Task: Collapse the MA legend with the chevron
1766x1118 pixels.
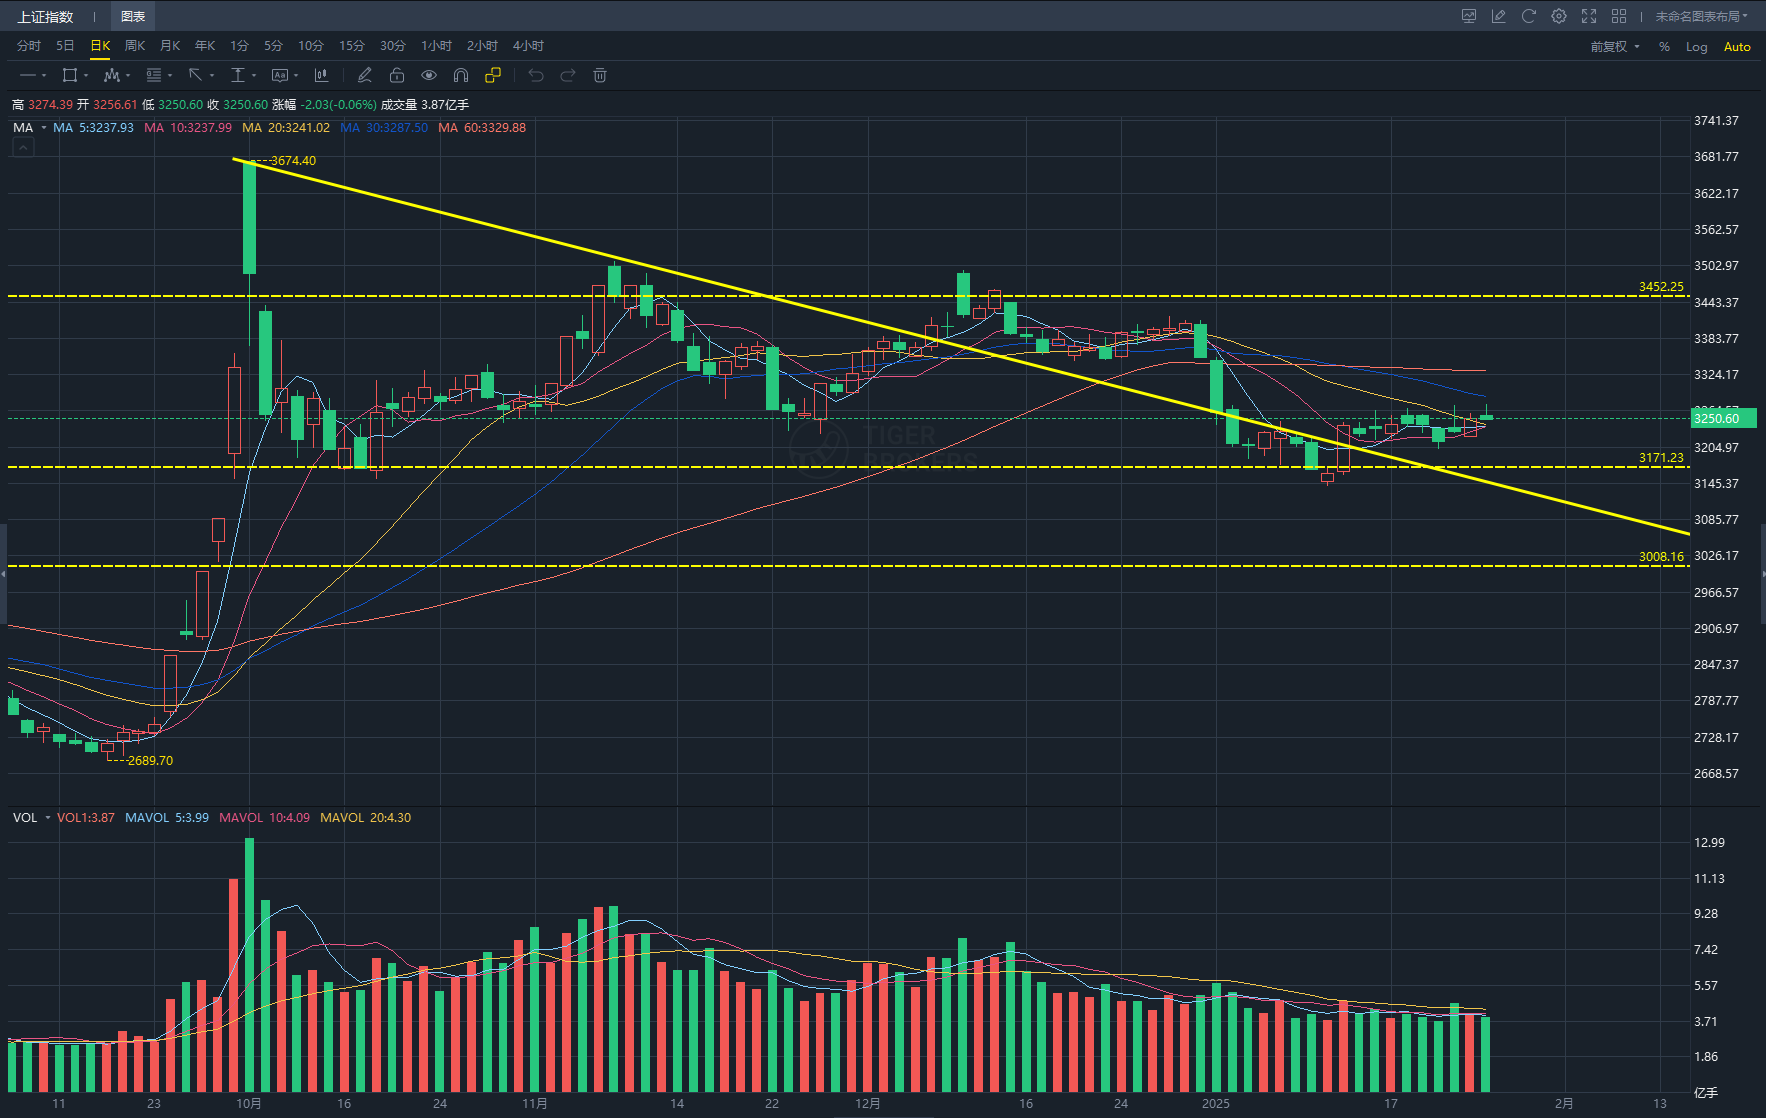Action: (x=23, y=148)
